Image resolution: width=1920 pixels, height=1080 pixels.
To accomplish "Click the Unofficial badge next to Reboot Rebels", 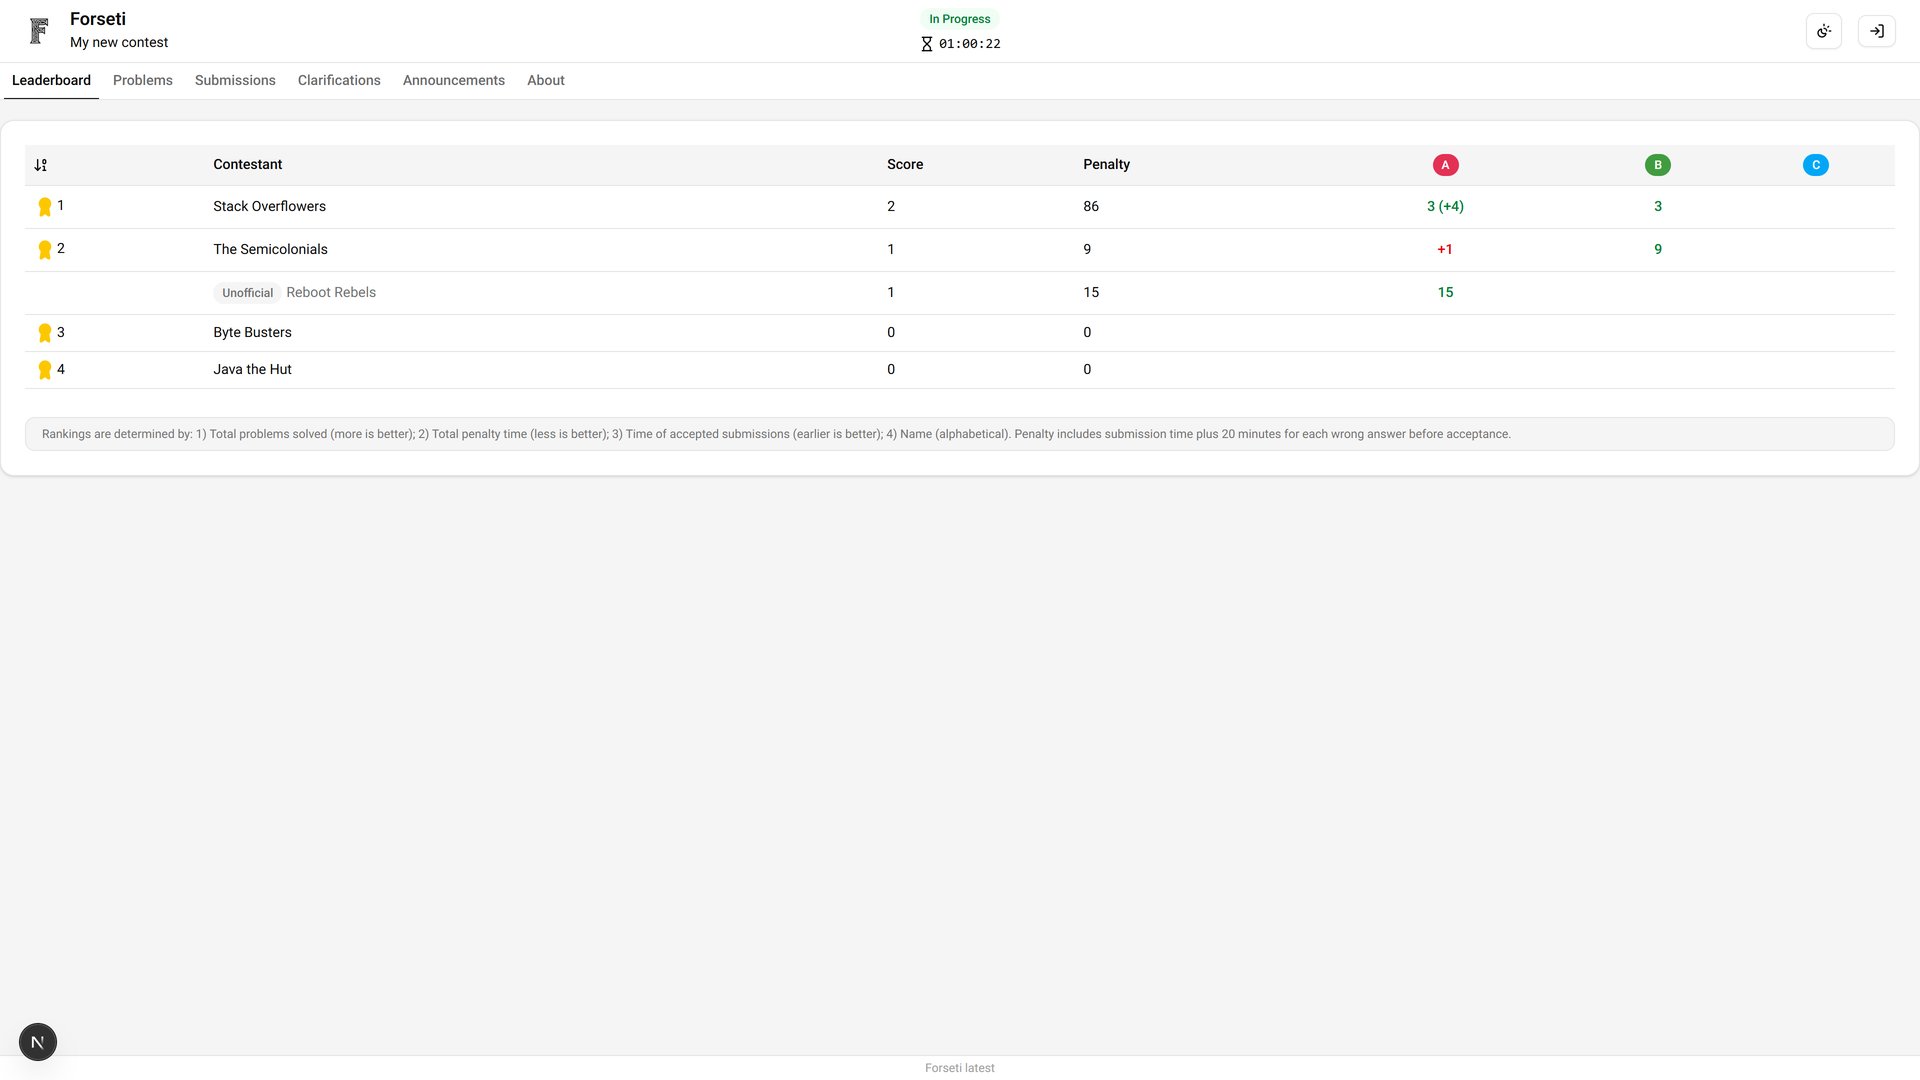I will pyautogui.click(x=246, y=292).
